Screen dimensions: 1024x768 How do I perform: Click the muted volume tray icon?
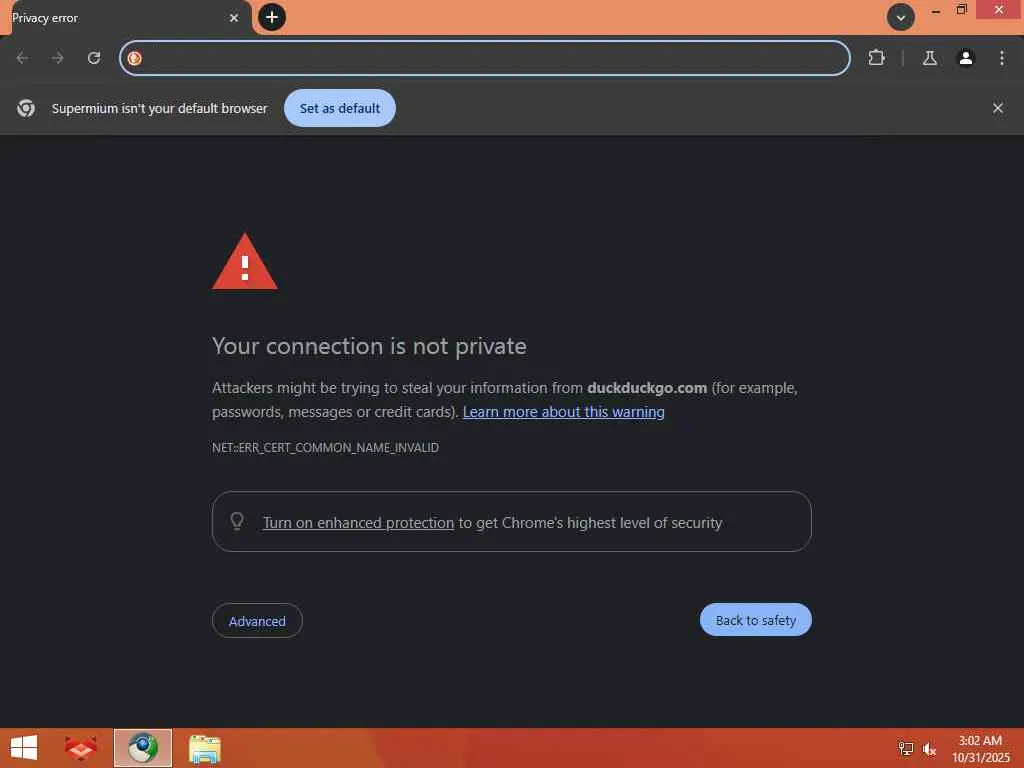point(929,749)
